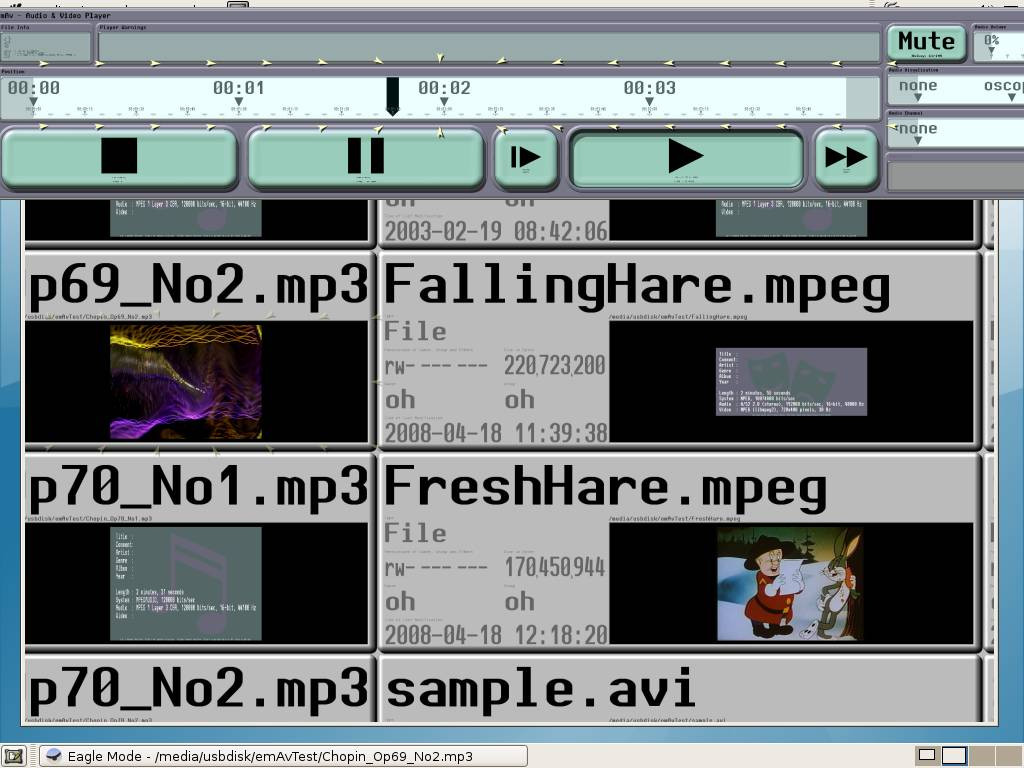Viewport: 1024px width, 768px height.
Task: Open the FallingHare.mpeg info thumbnail with masks
Action: tap(792, 381)
